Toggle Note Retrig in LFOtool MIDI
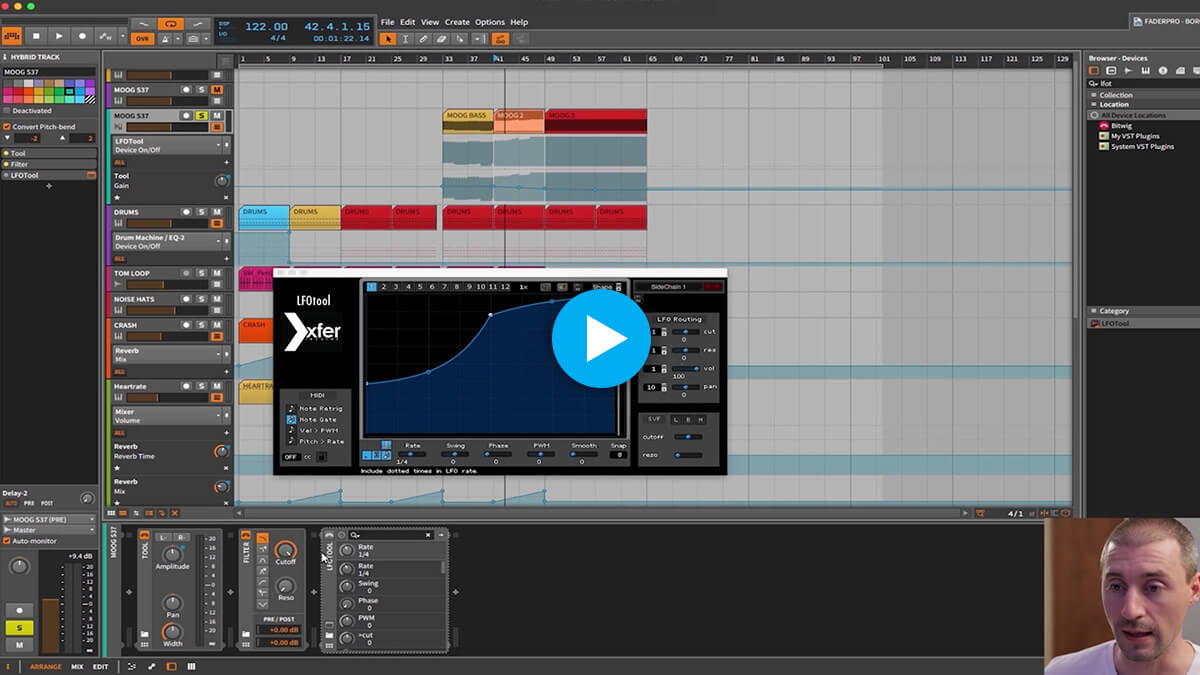1200x675 pixels. click(x=291, y=408)
